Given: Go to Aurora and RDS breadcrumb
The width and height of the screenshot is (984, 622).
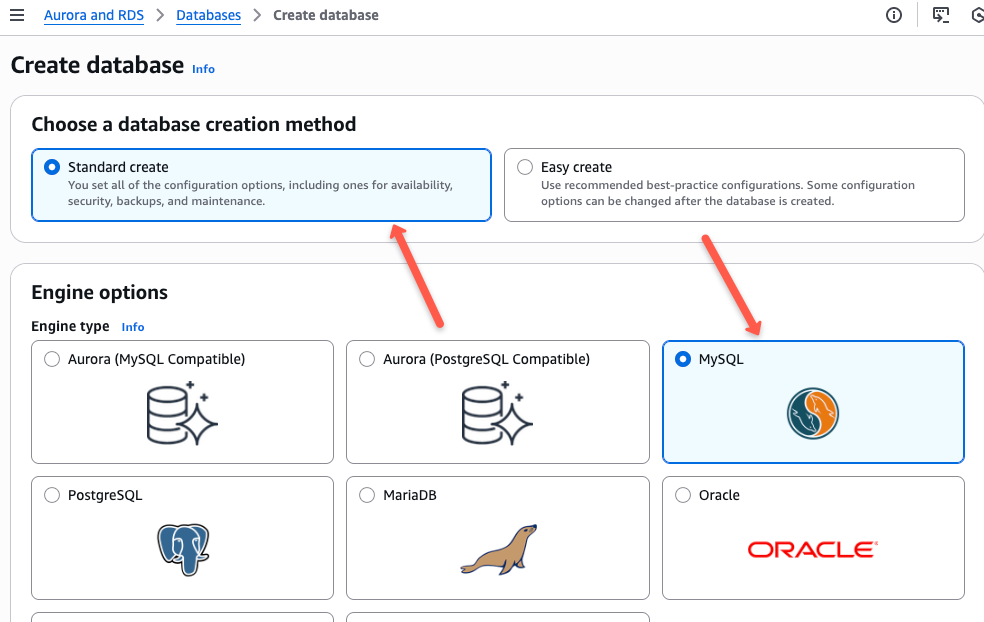Looking at the screenshot, I should (94, 15).
